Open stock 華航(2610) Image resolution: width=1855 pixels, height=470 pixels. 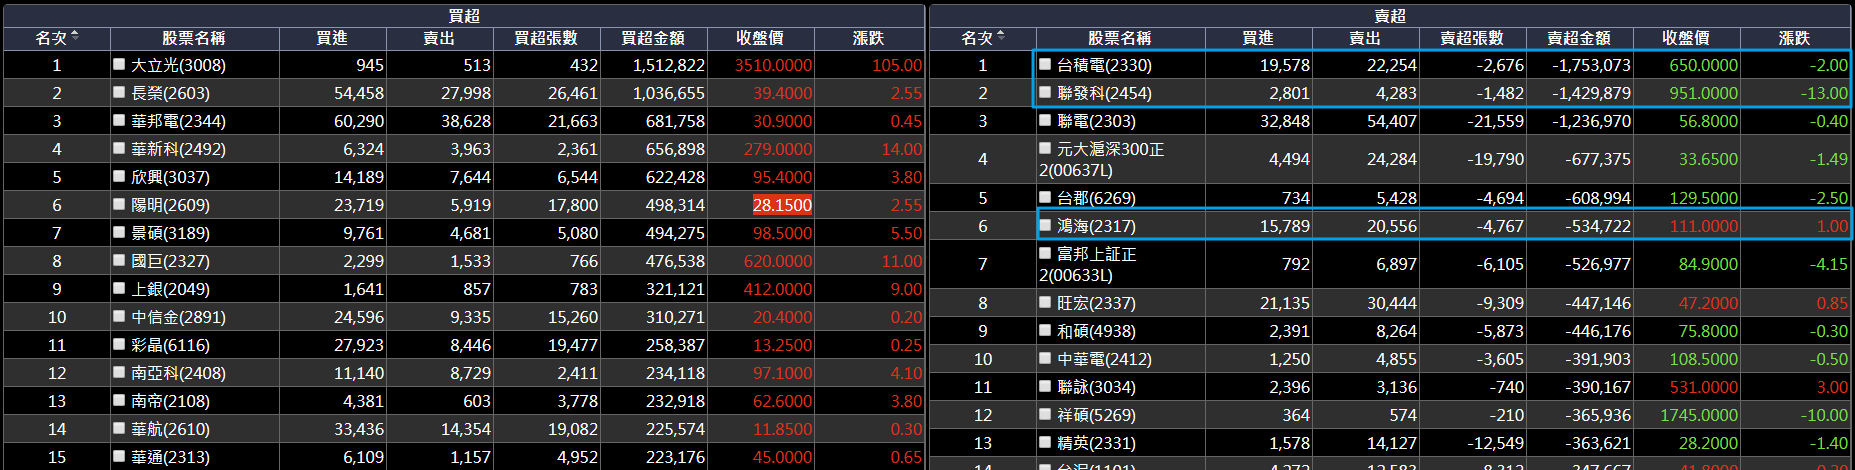170,429
